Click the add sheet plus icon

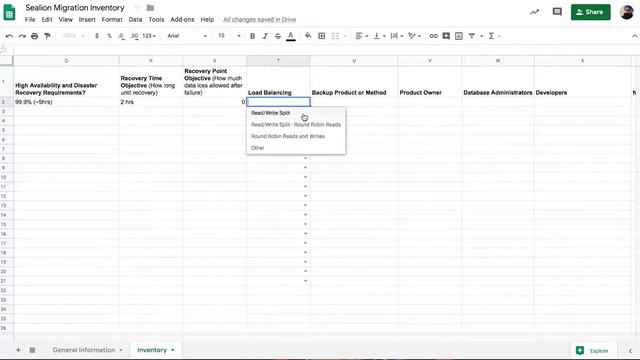click(x=18, y=350)
